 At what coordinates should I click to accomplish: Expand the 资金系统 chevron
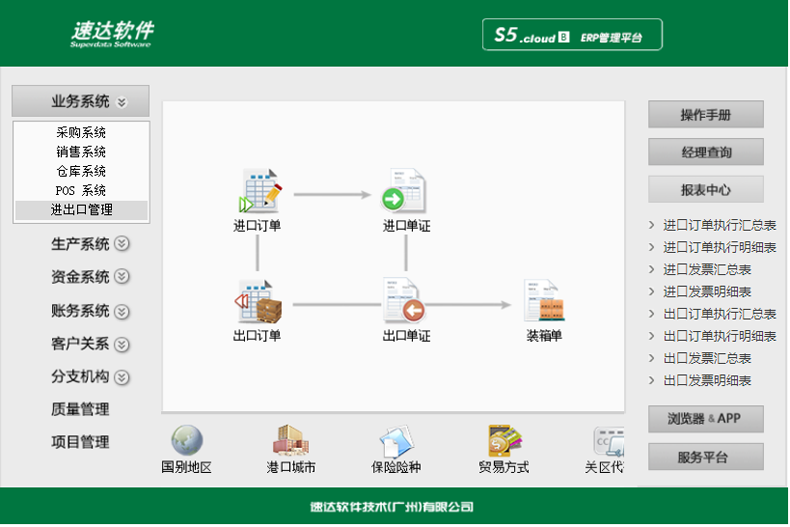click(x=121, y=277)
